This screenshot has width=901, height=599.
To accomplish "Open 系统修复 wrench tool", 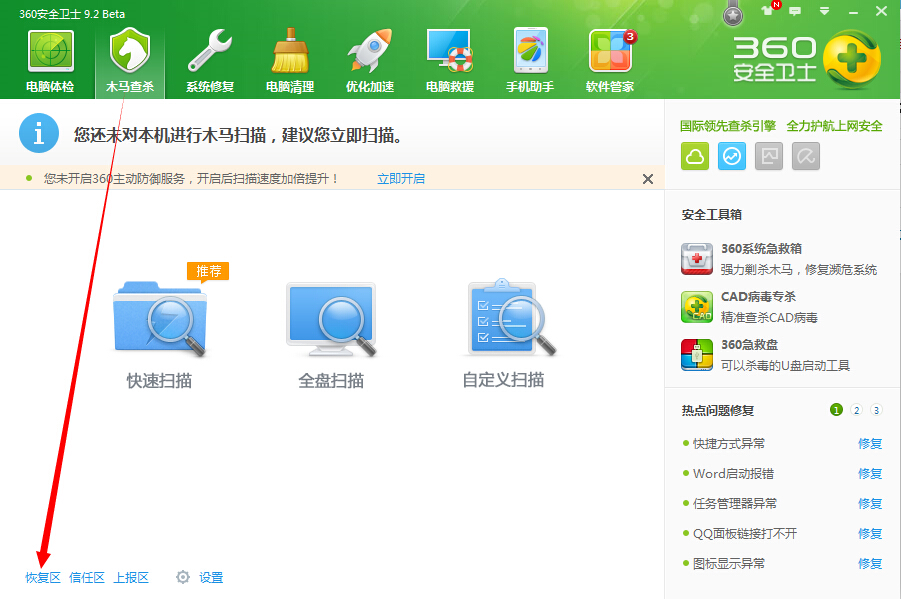I will point(210,51).
